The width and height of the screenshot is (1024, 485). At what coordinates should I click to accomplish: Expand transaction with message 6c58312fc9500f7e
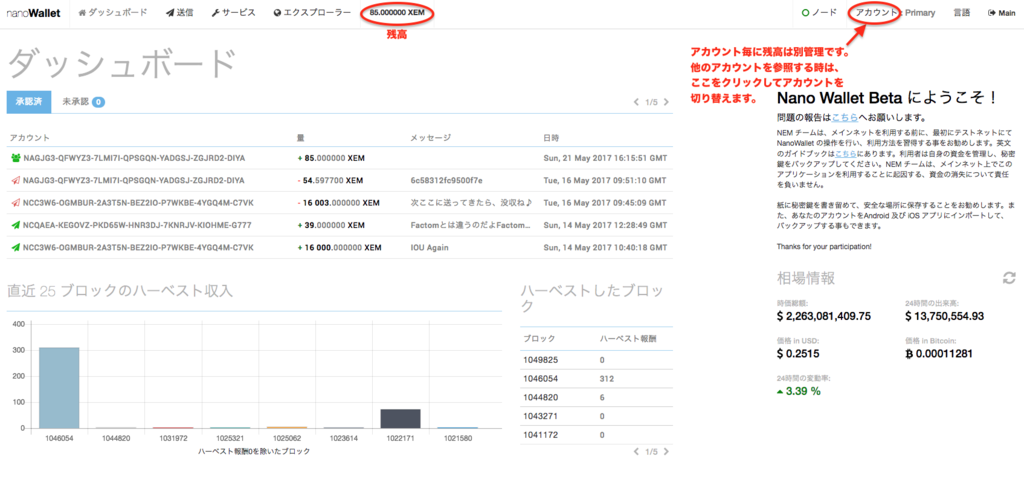340,180
